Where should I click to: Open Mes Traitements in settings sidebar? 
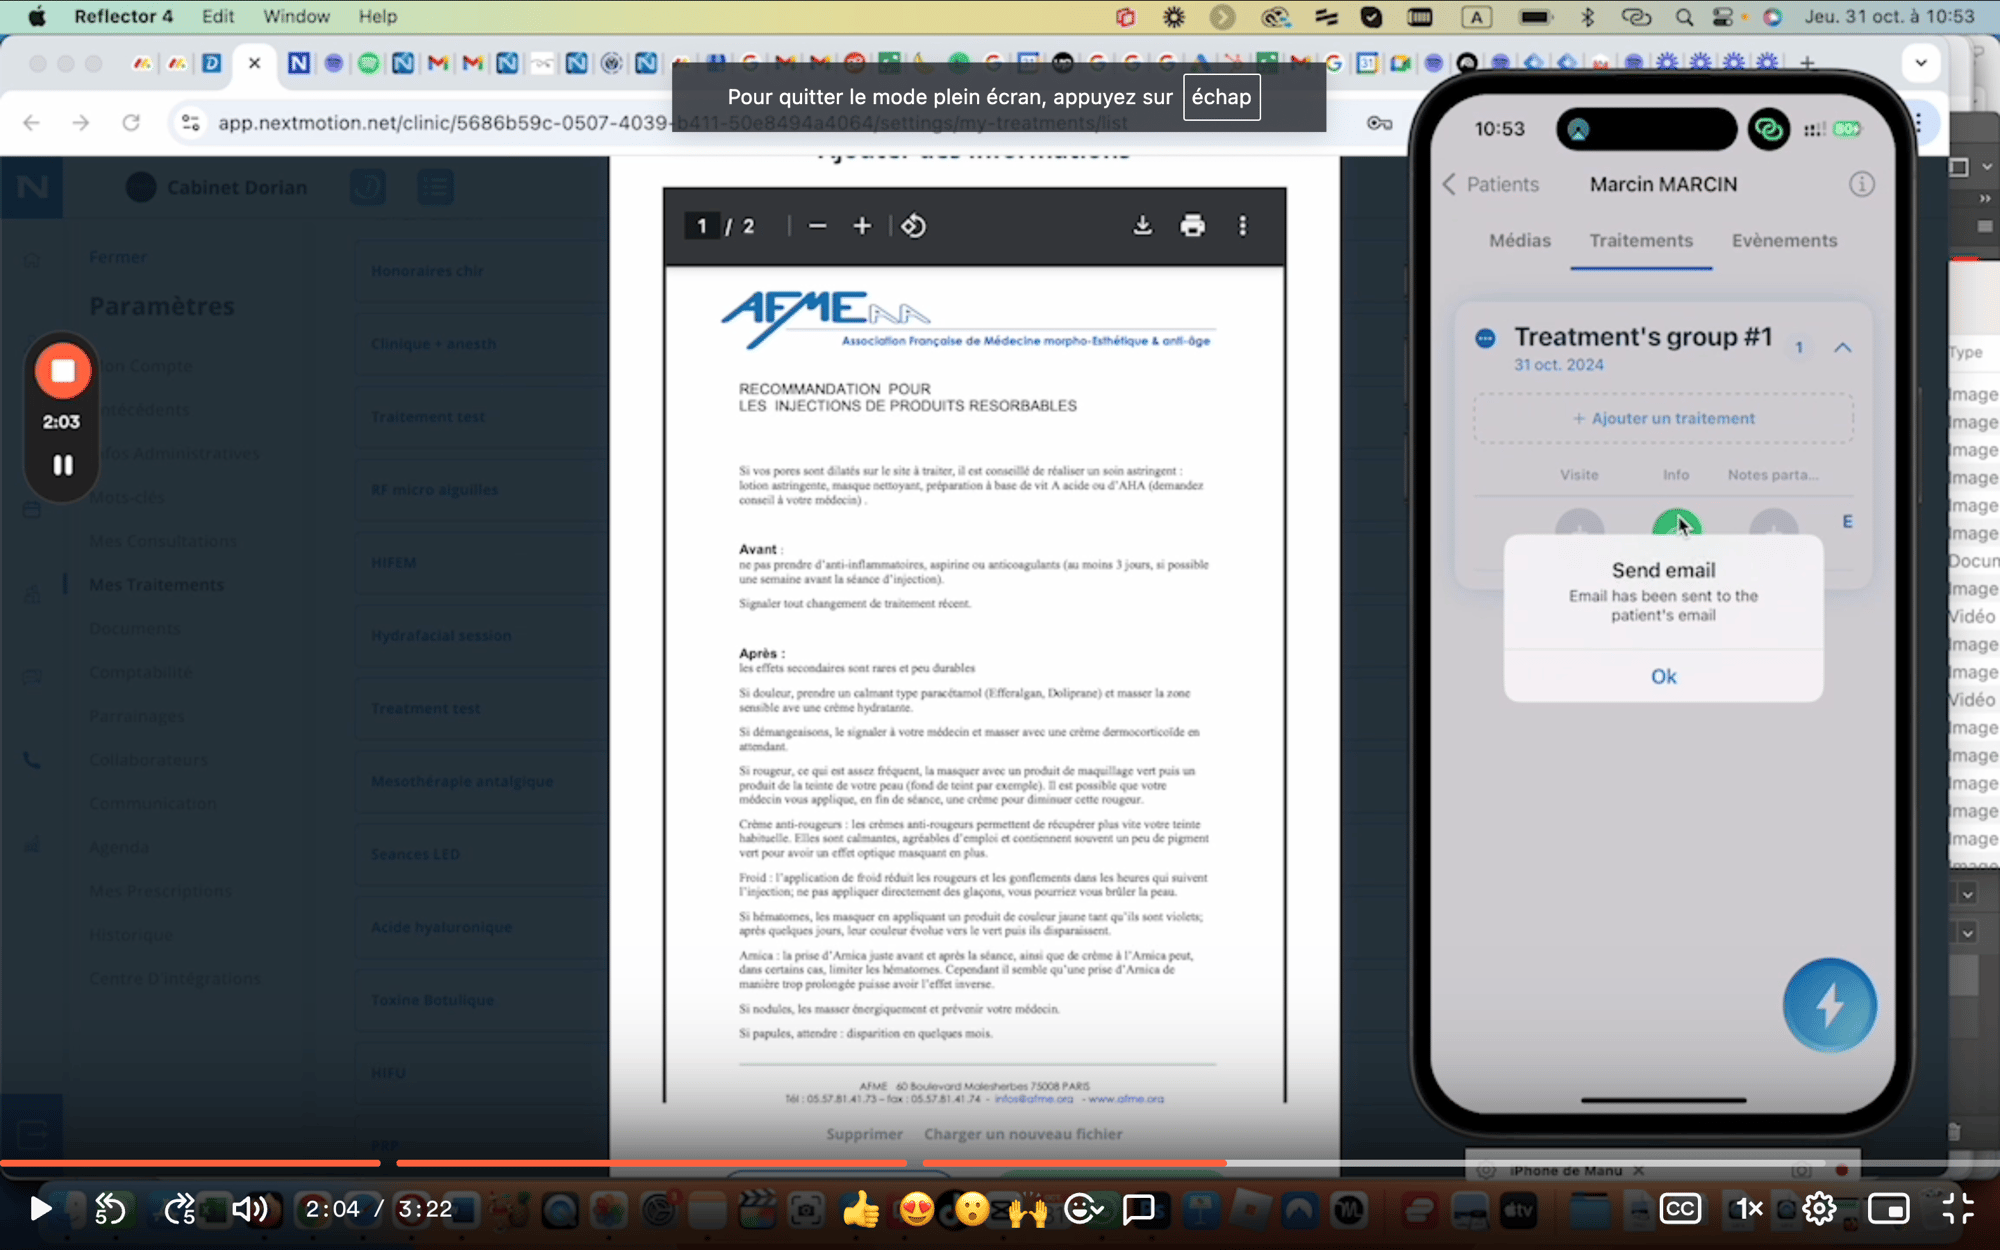point(156,584)
